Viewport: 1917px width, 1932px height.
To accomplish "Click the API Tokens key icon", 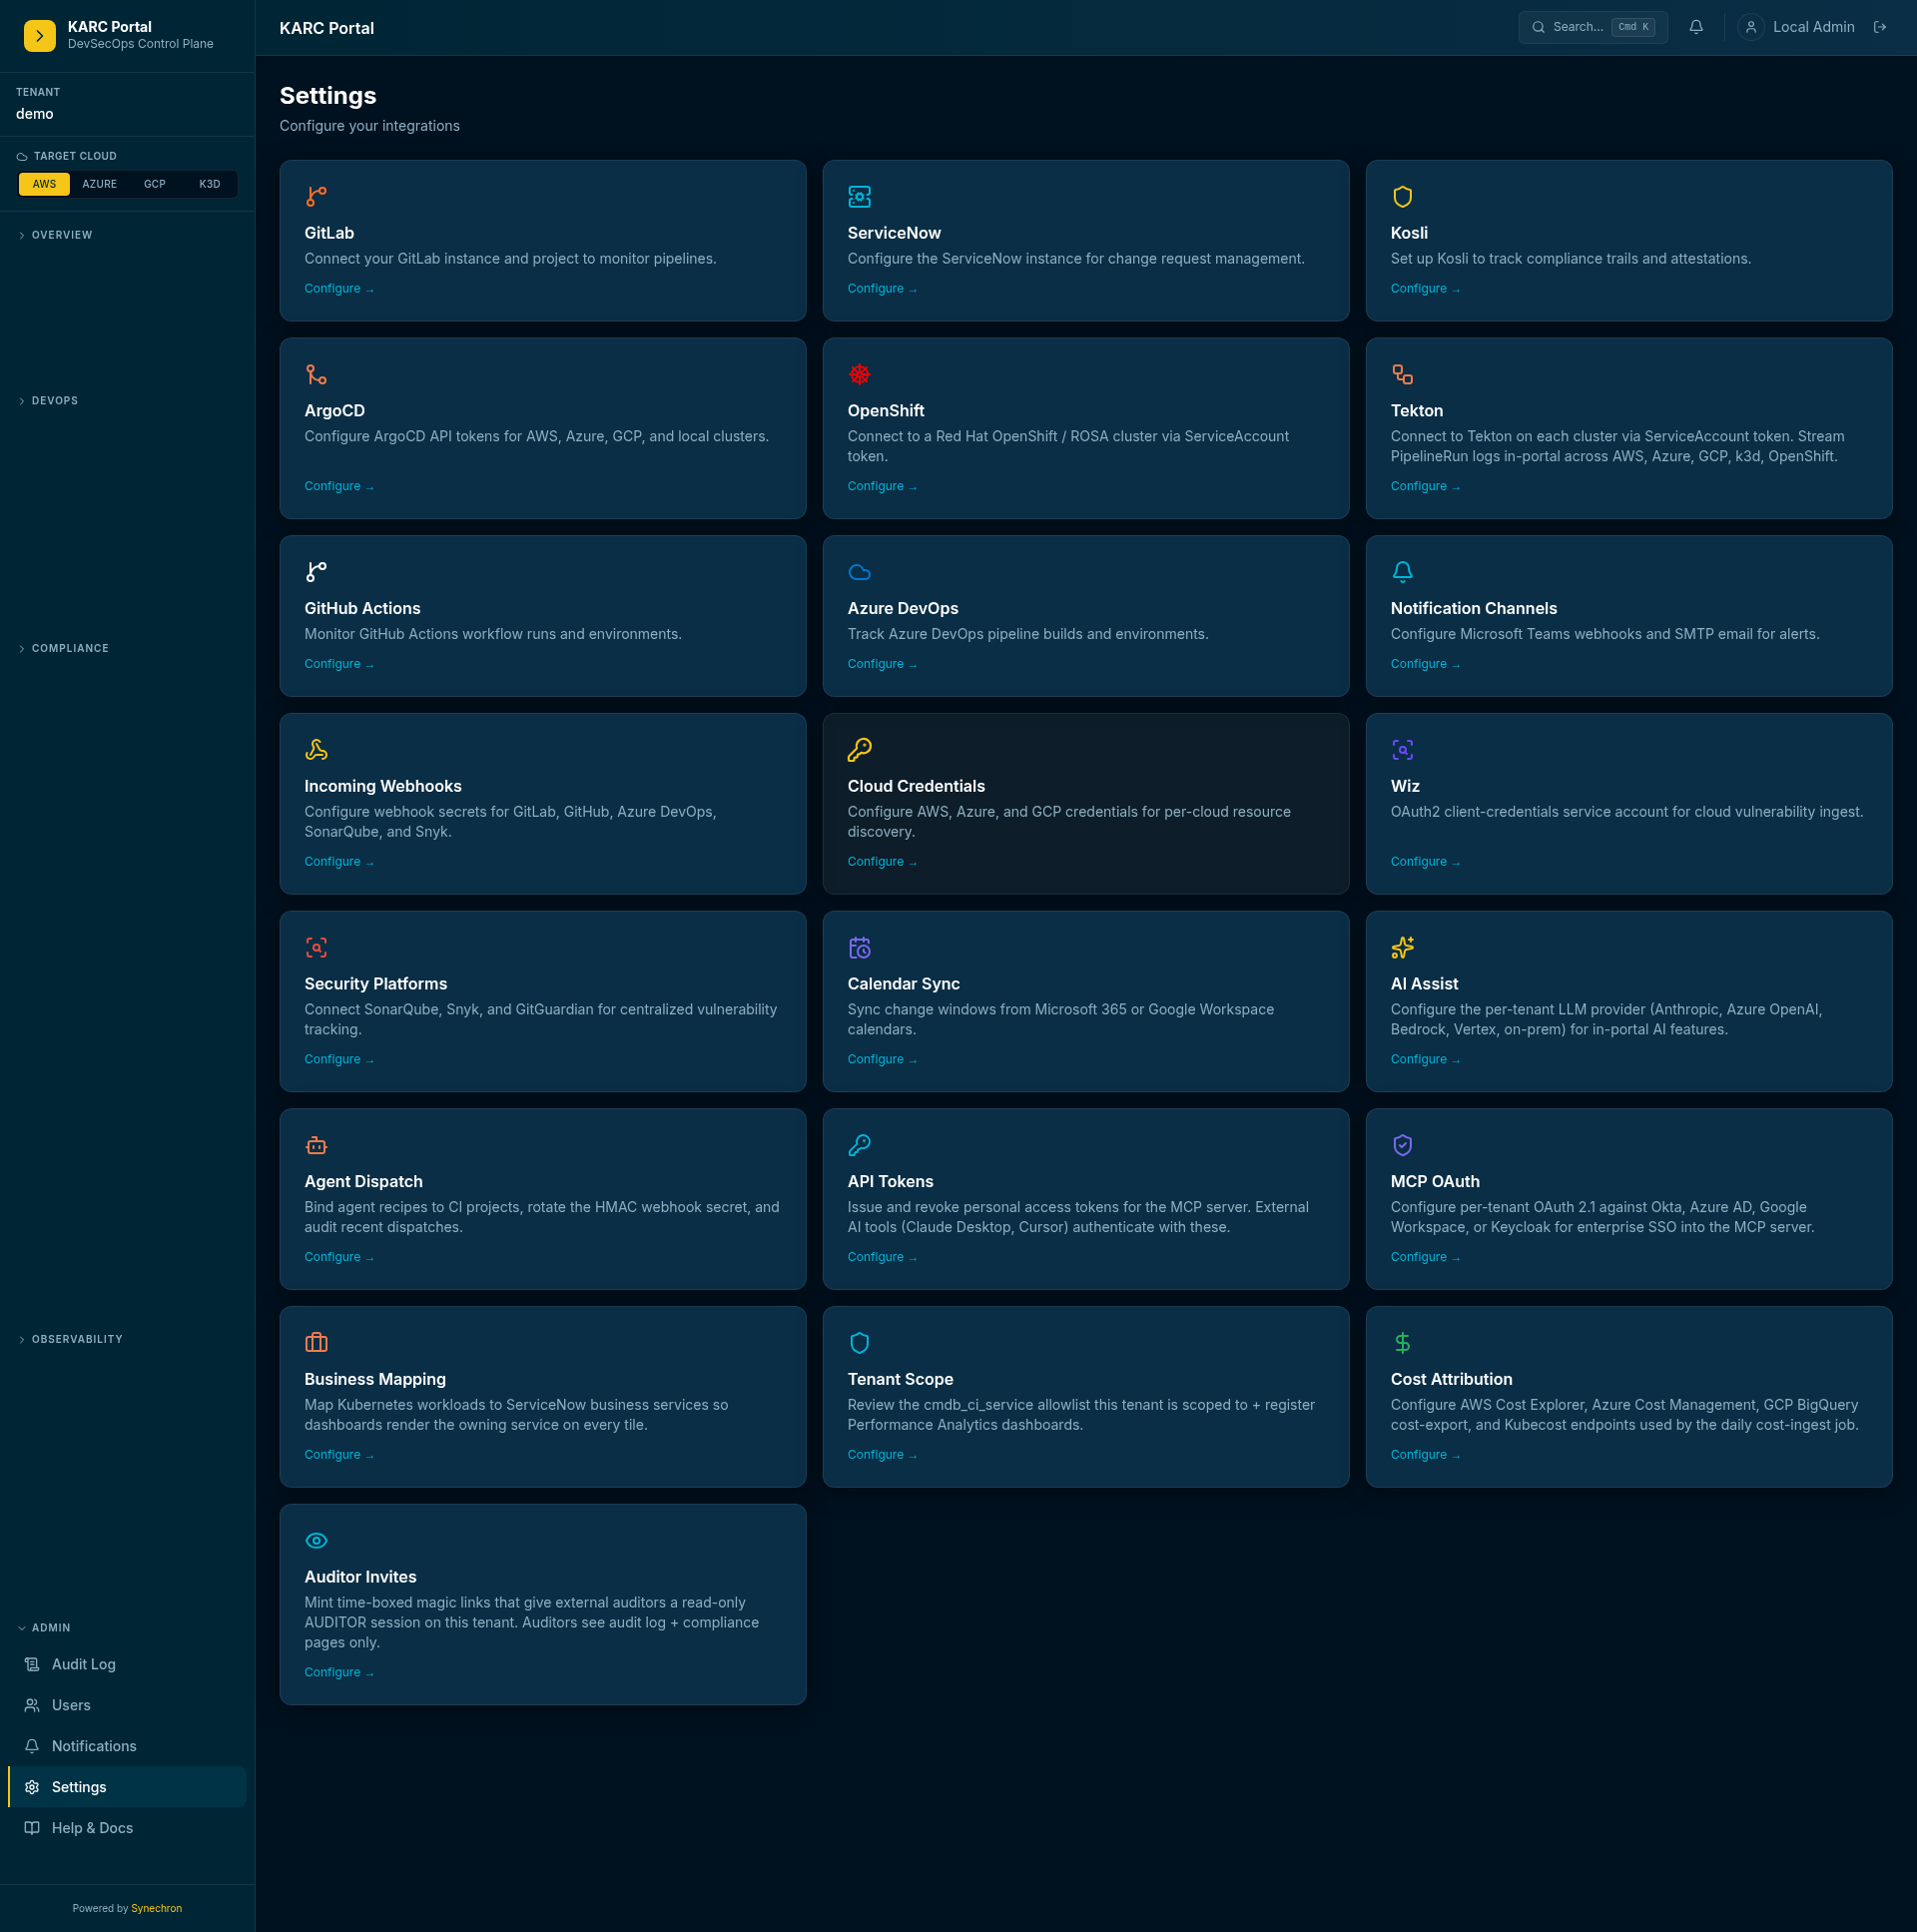I will pos(859,1145).
